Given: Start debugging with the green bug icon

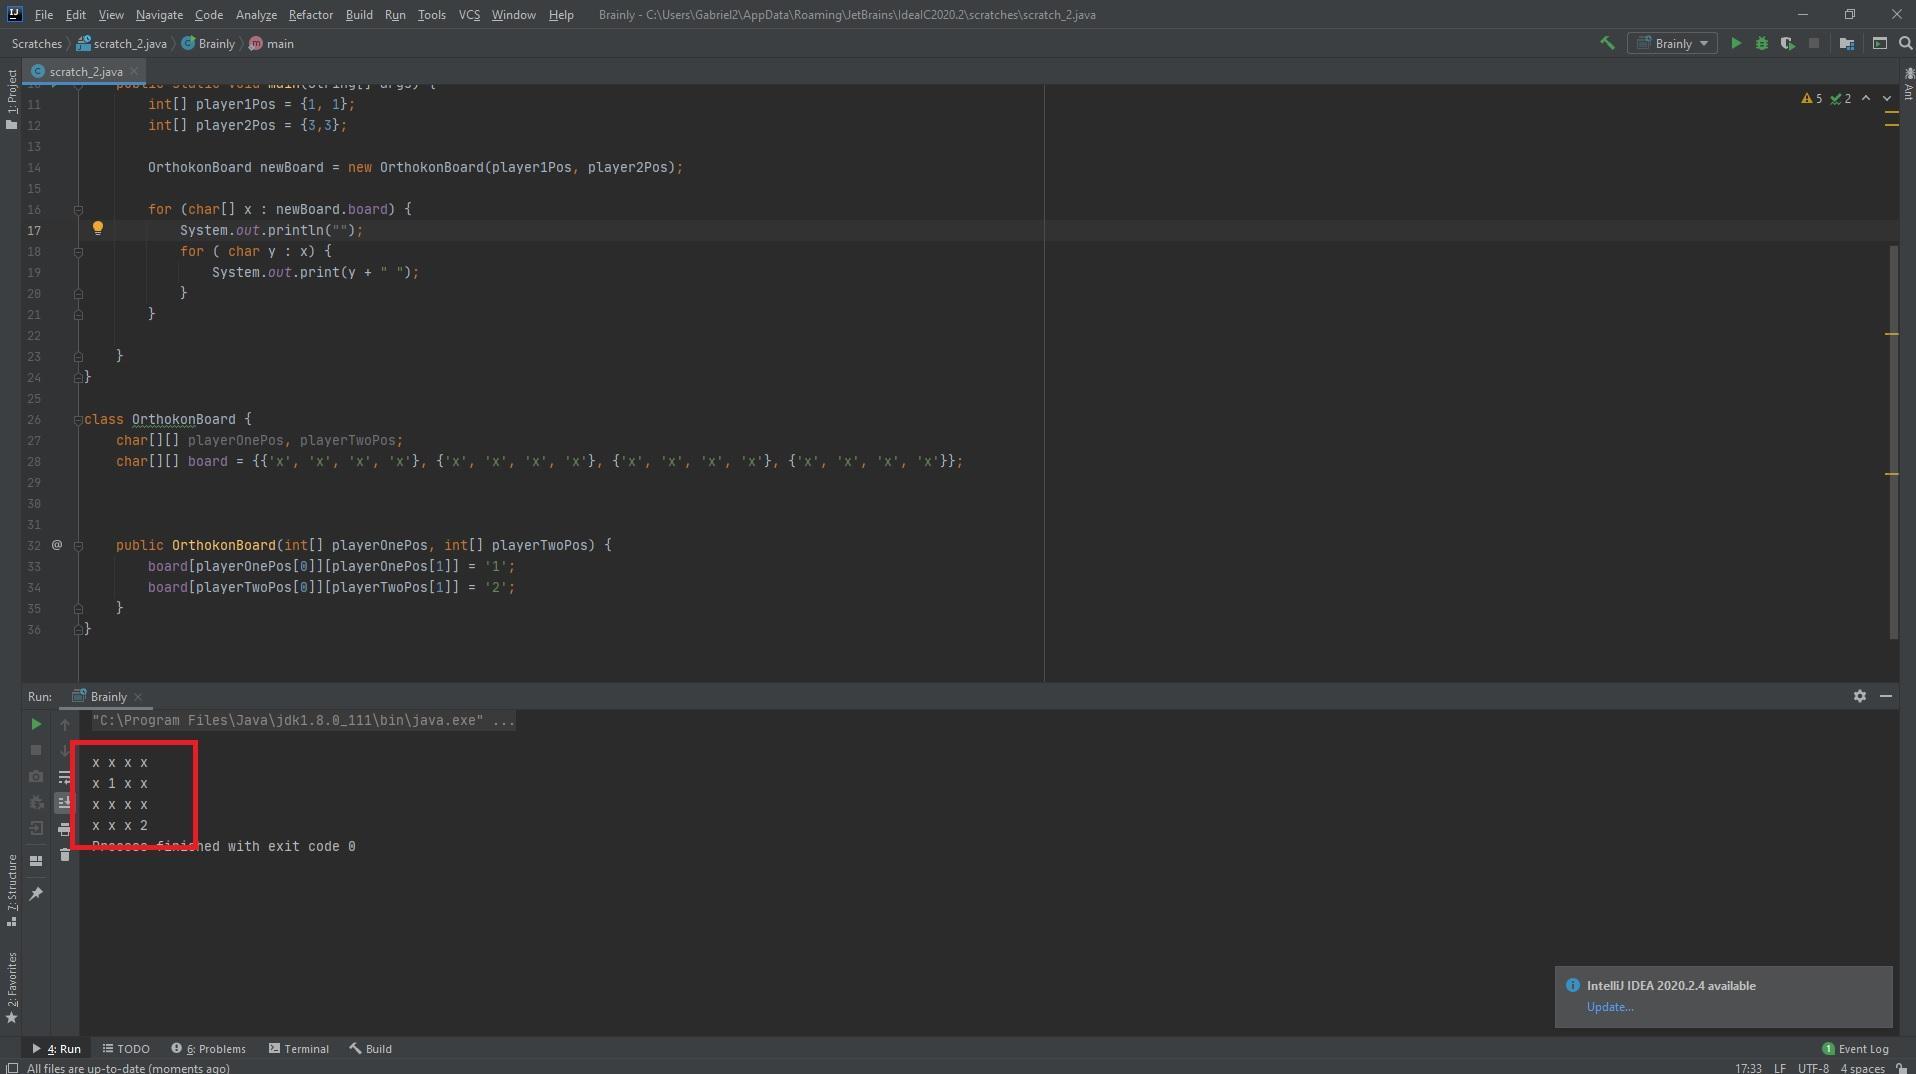Looking at the screenshot, I should 1762,43.
